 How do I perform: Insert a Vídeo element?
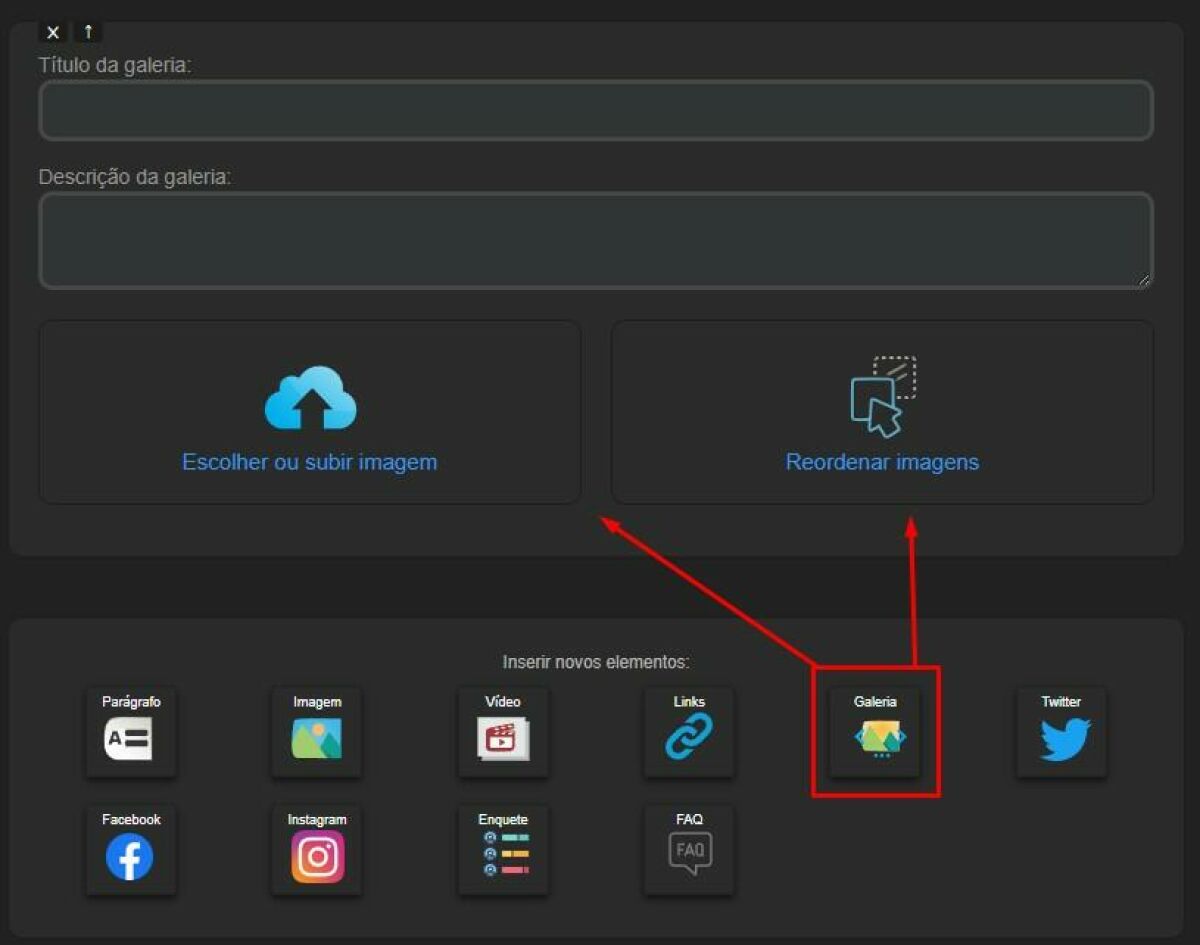click(503, 732)
